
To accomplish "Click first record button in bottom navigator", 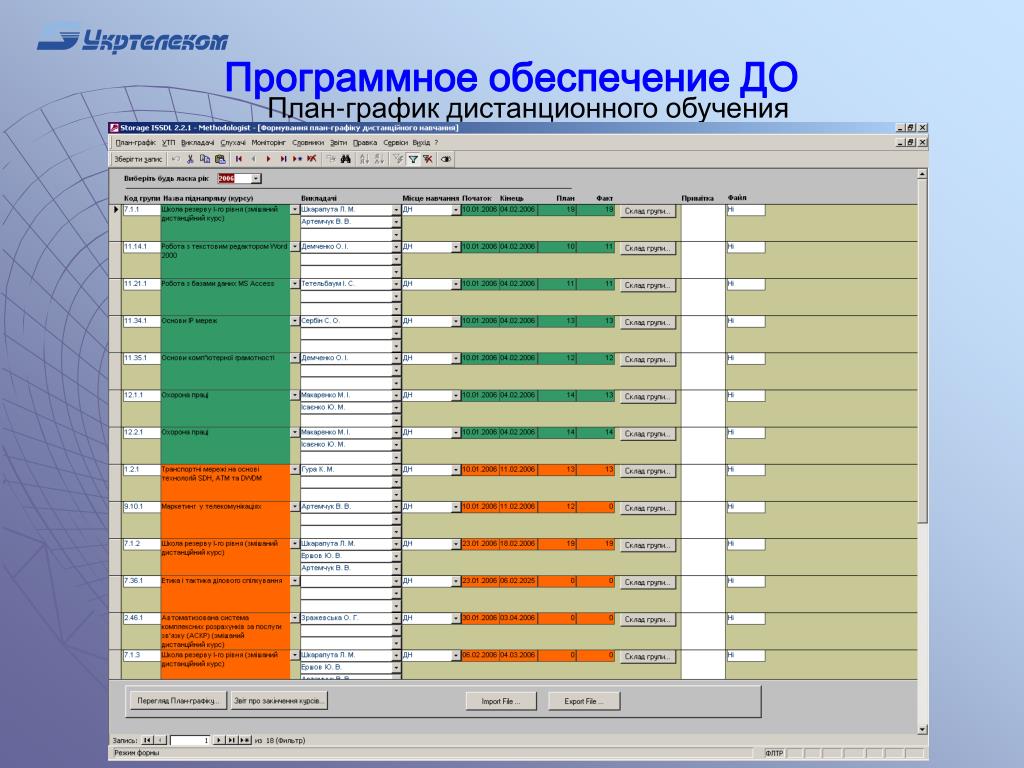I will pyautogui.click(x=148, y=740).
